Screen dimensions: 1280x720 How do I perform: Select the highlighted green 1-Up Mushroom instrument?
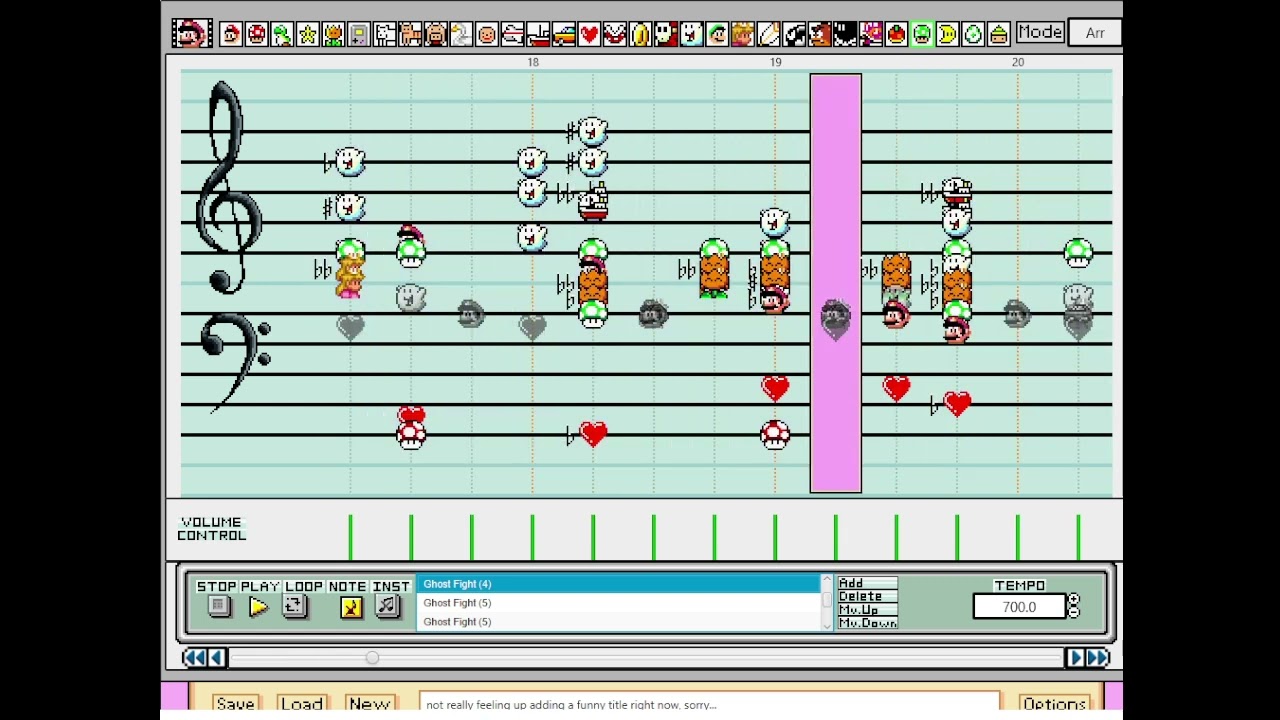922,35
